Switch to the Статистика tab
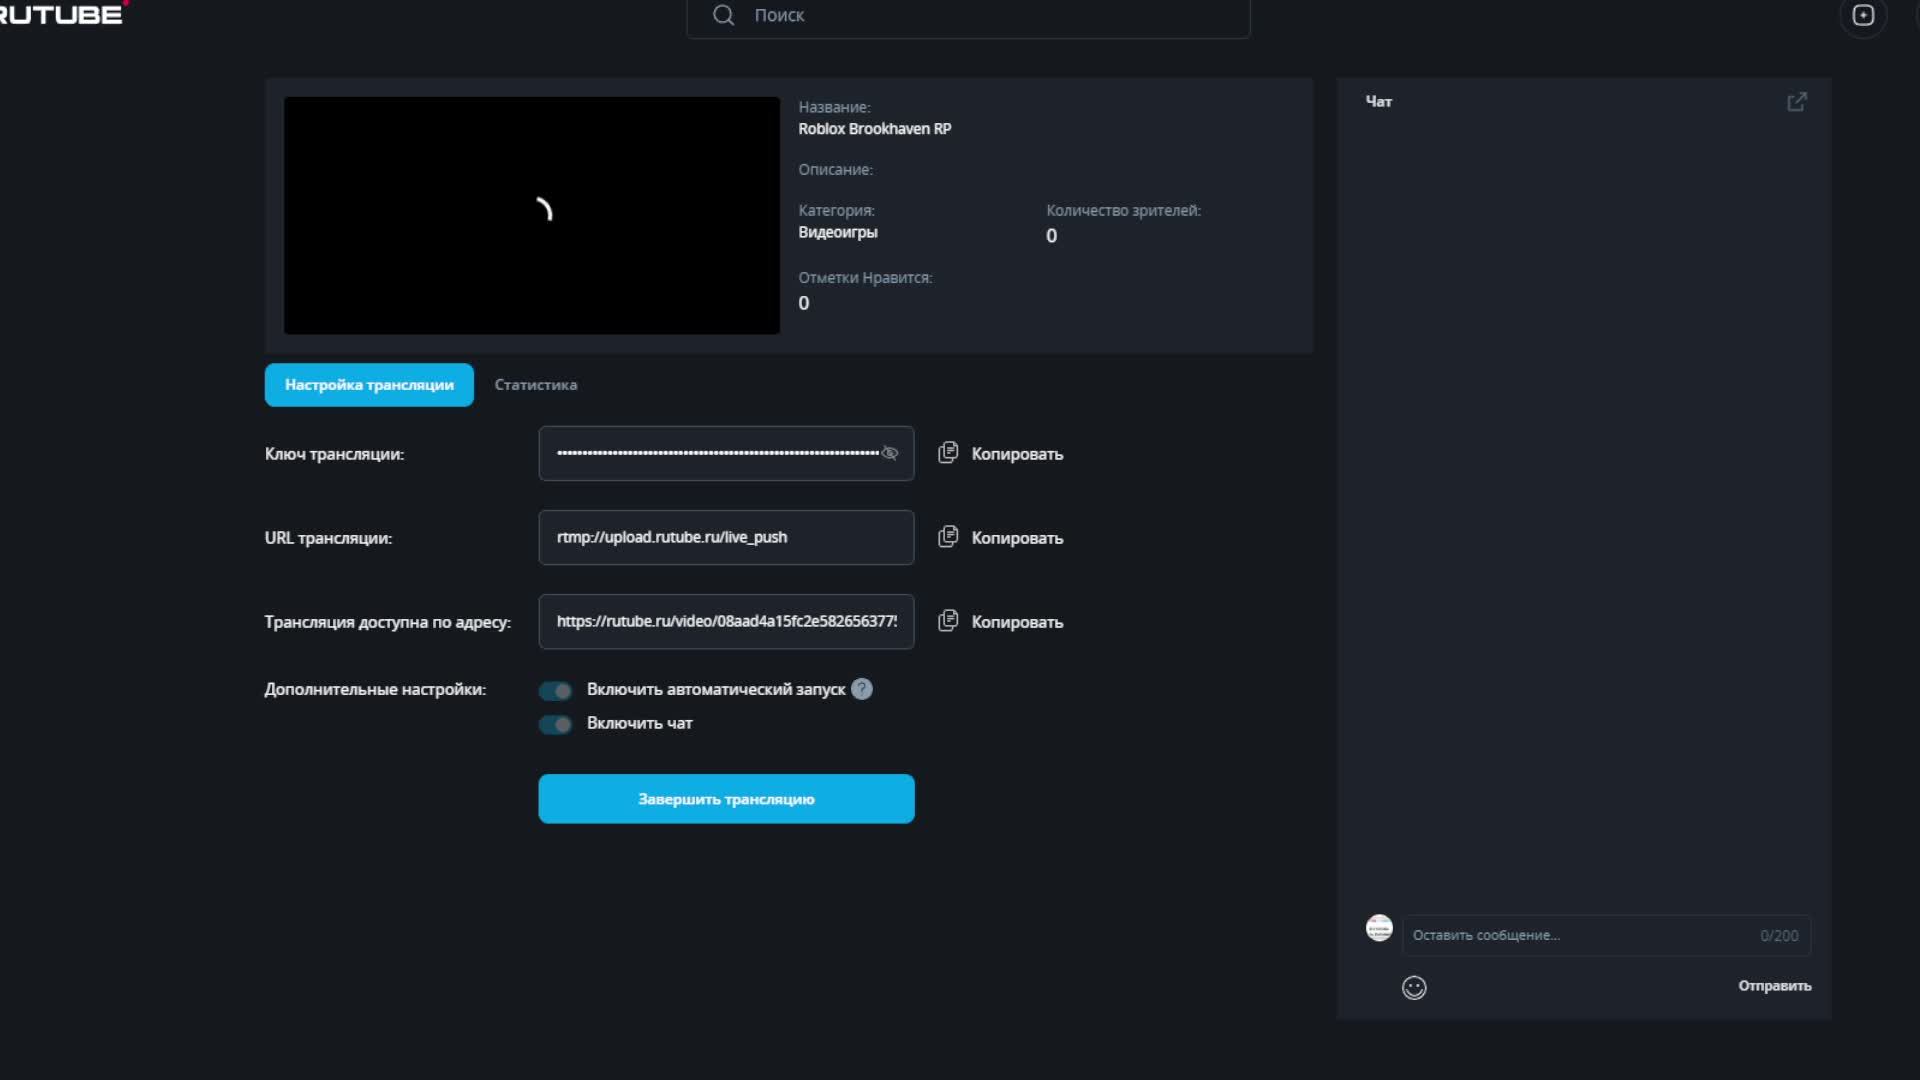The width and height of the screenshot is (1920, 1080). tap(535, 385)
